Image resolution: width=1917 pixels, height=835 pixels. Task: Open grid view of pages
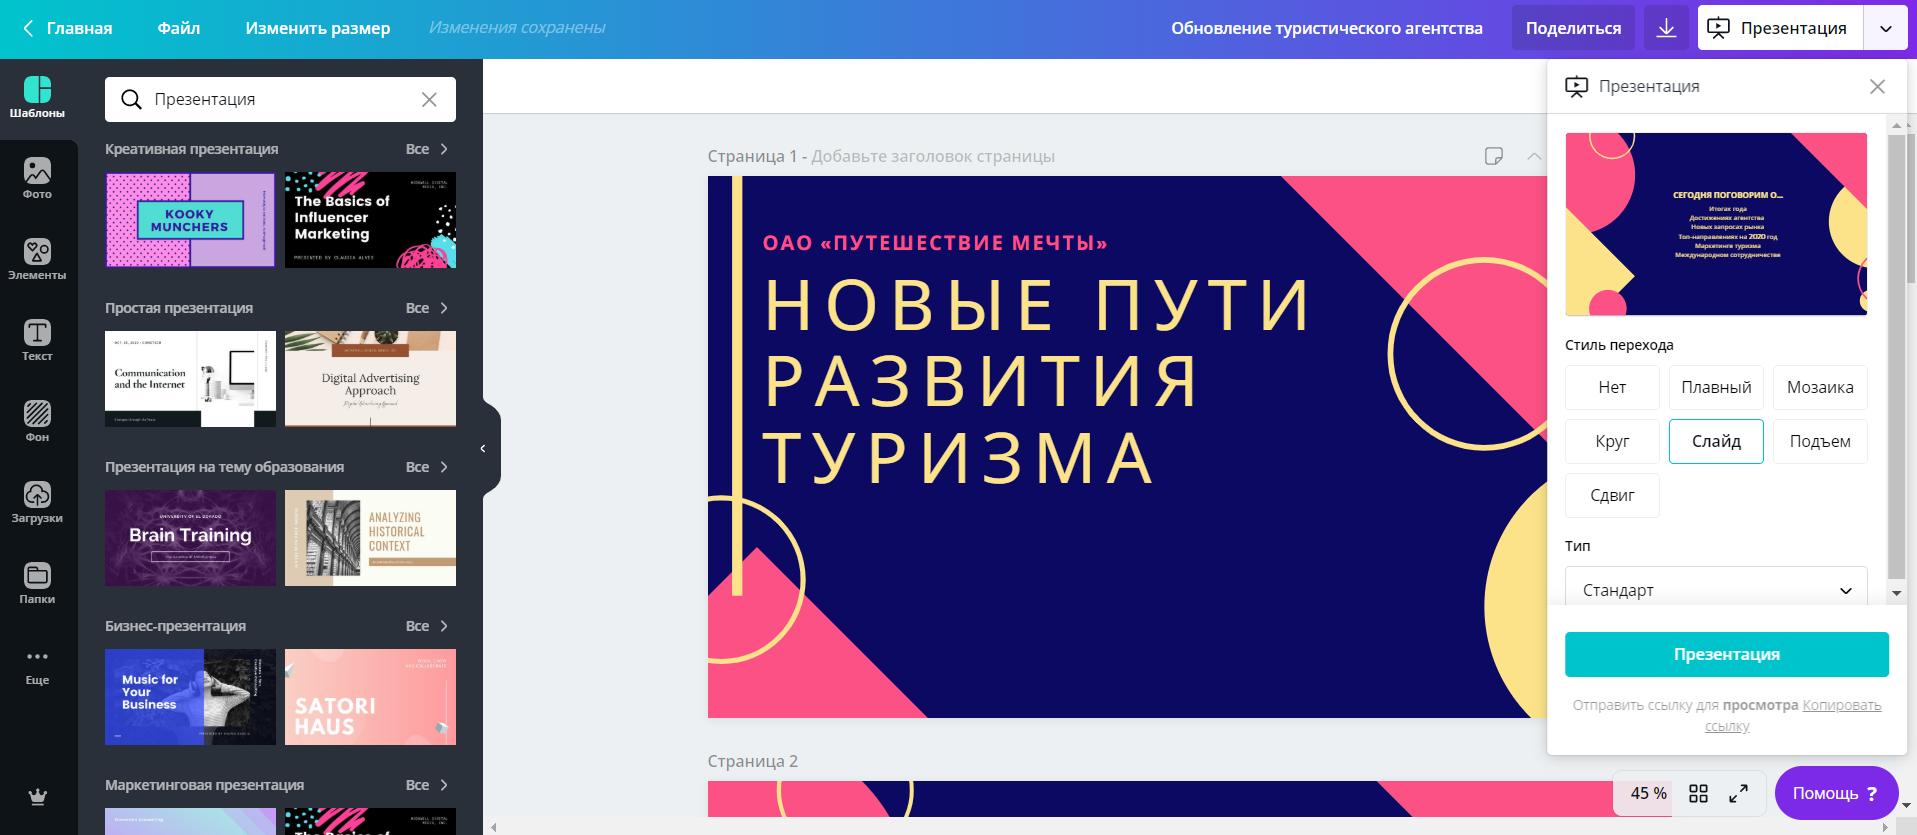[x=1698, y=794]
